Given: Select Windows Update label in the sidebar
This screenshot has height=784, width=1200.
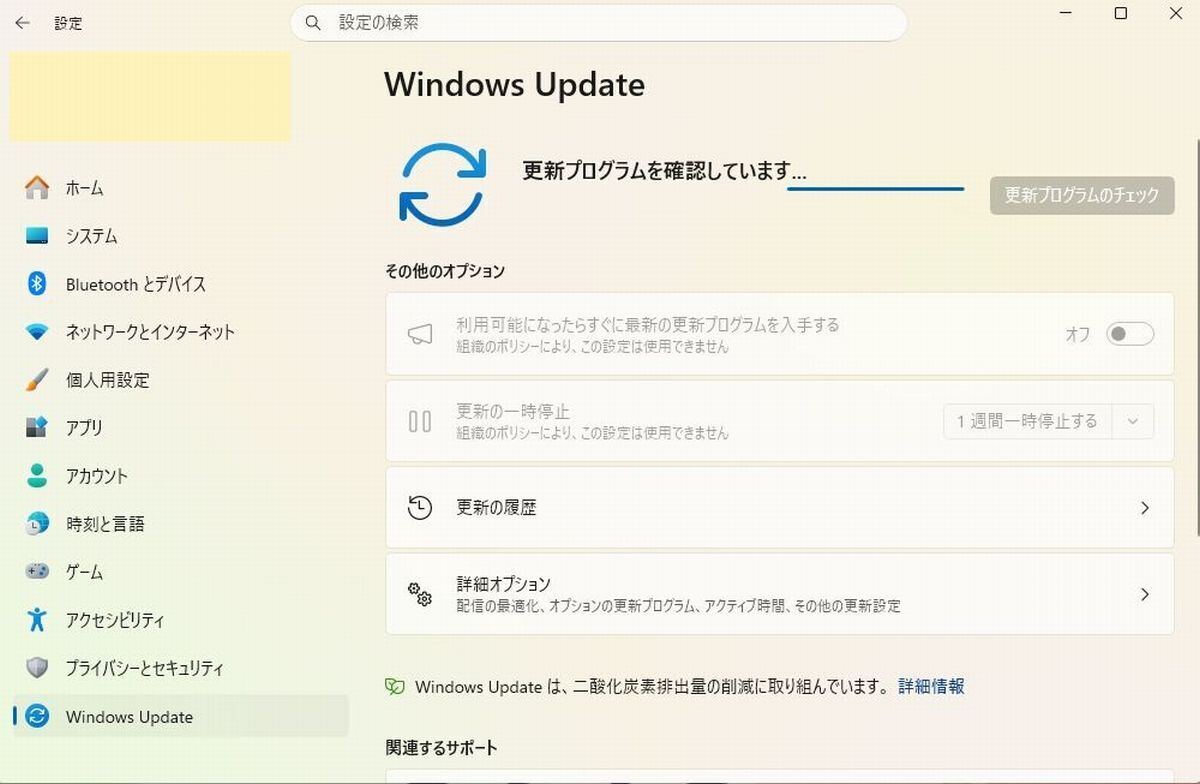Looking at the screenshot, I should click(x=129, y=717).
